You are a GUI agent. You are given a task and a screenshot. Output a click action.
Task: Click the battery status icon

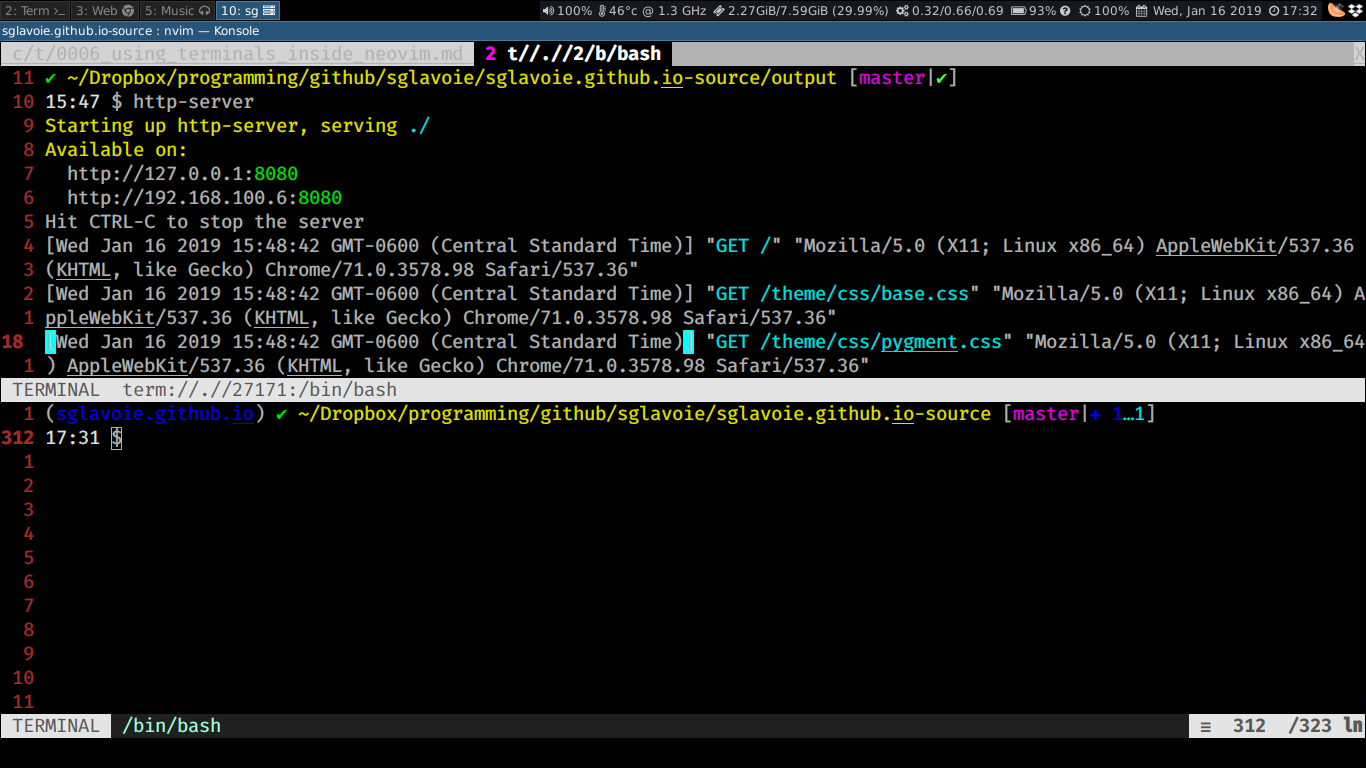pyautogui.click(x=1018, y=11)
